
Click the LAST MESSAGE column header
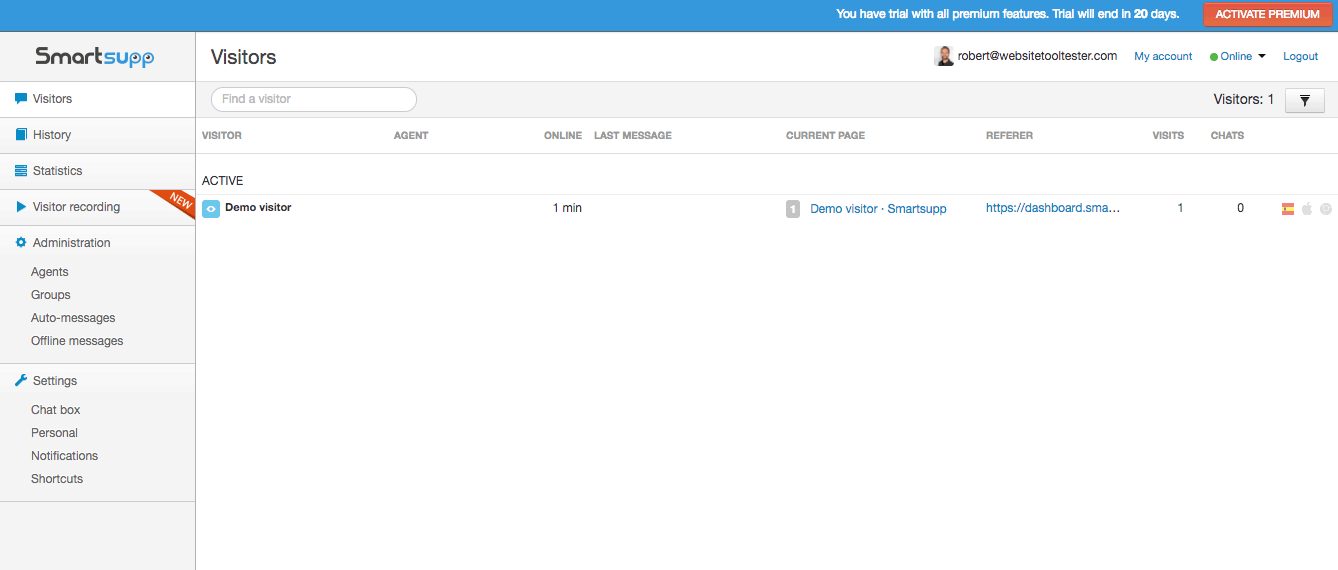tap(633, 136)
